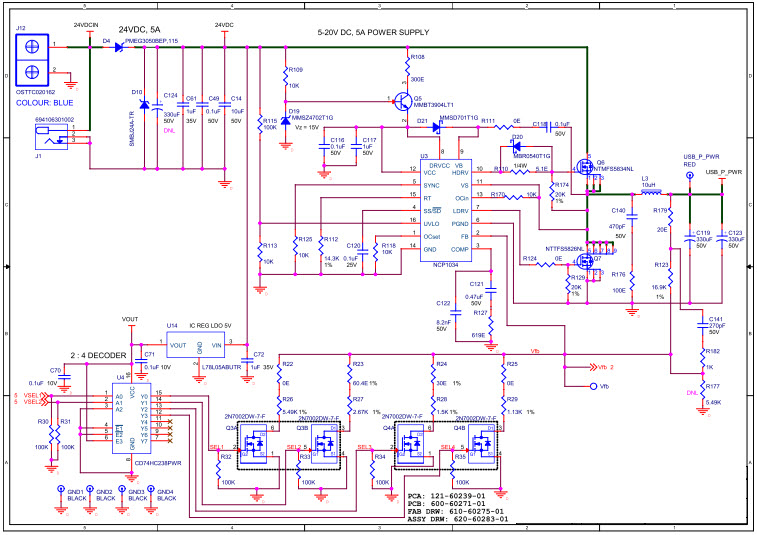Select the U14 L78L05ABUTR LDO regulator block
The image size is (757, 535).
(195, 345)
